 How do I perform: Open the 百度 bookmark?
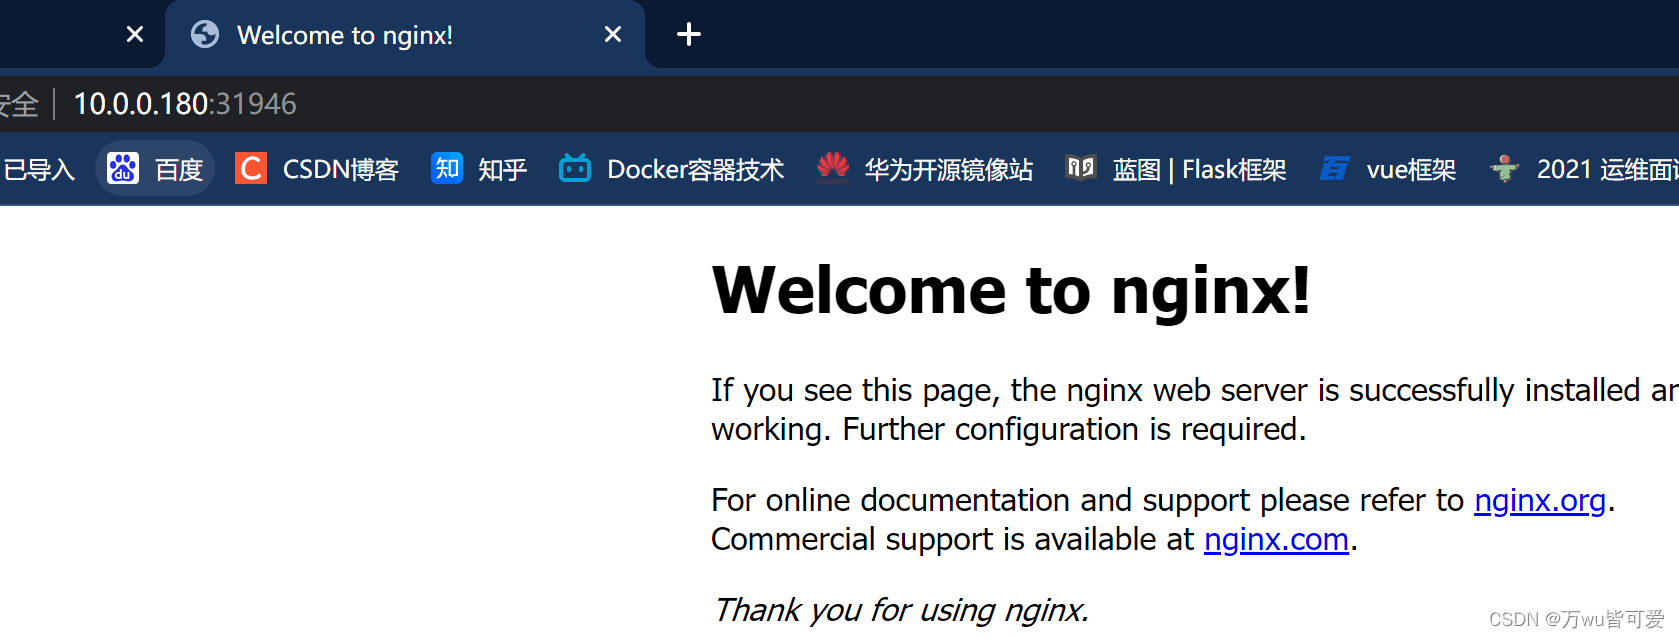coord(155,169)
